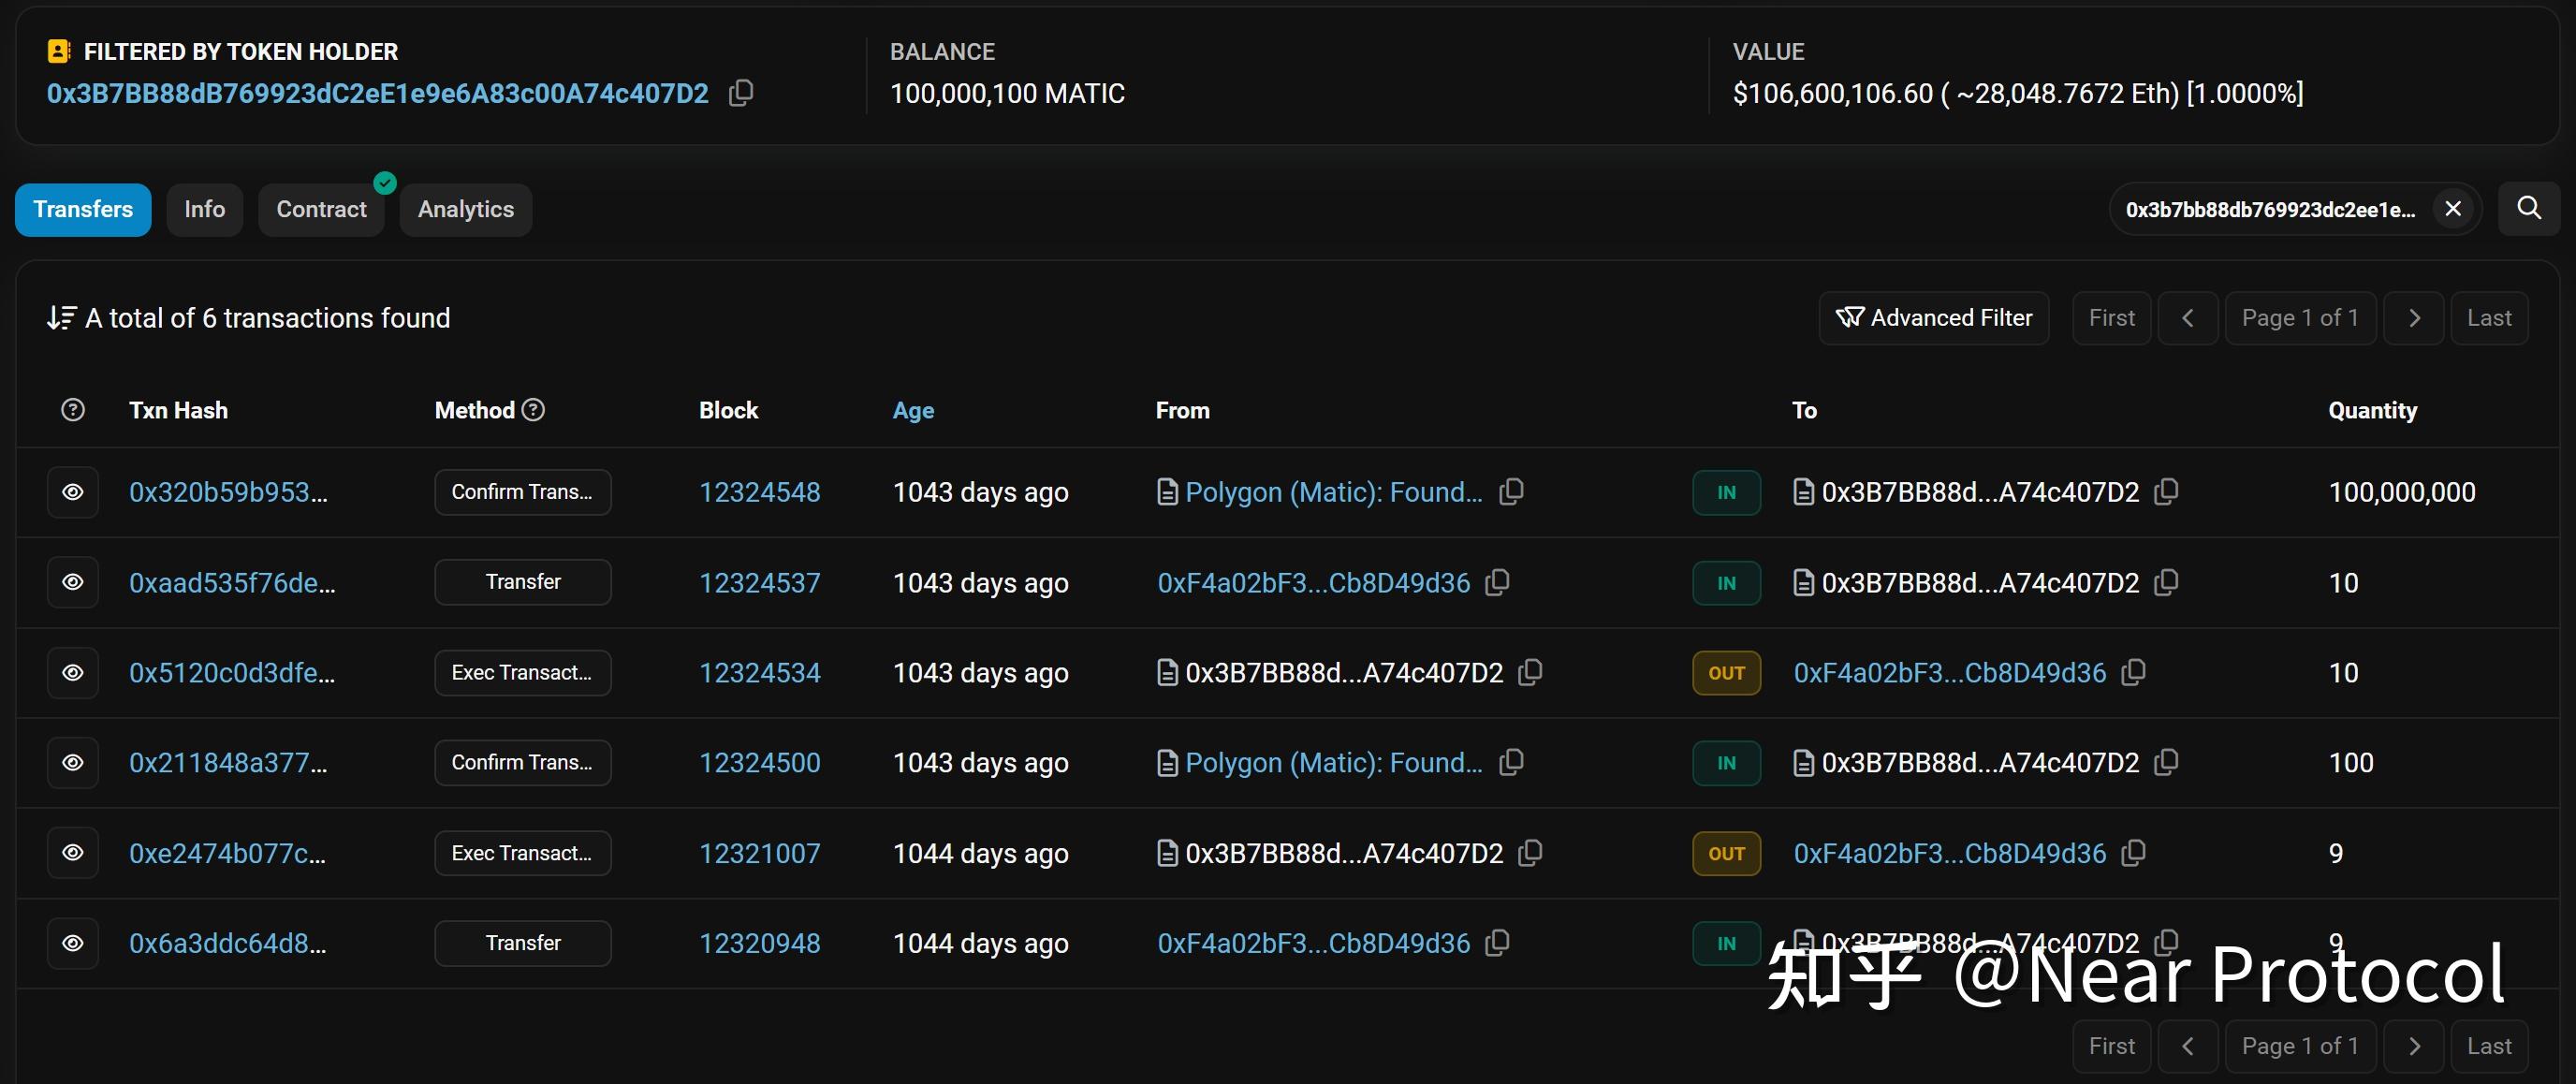2576x1084 pixels.
Task: Toggle eye preview for 0x6a3ddc64d8 row
Action: 73,943
